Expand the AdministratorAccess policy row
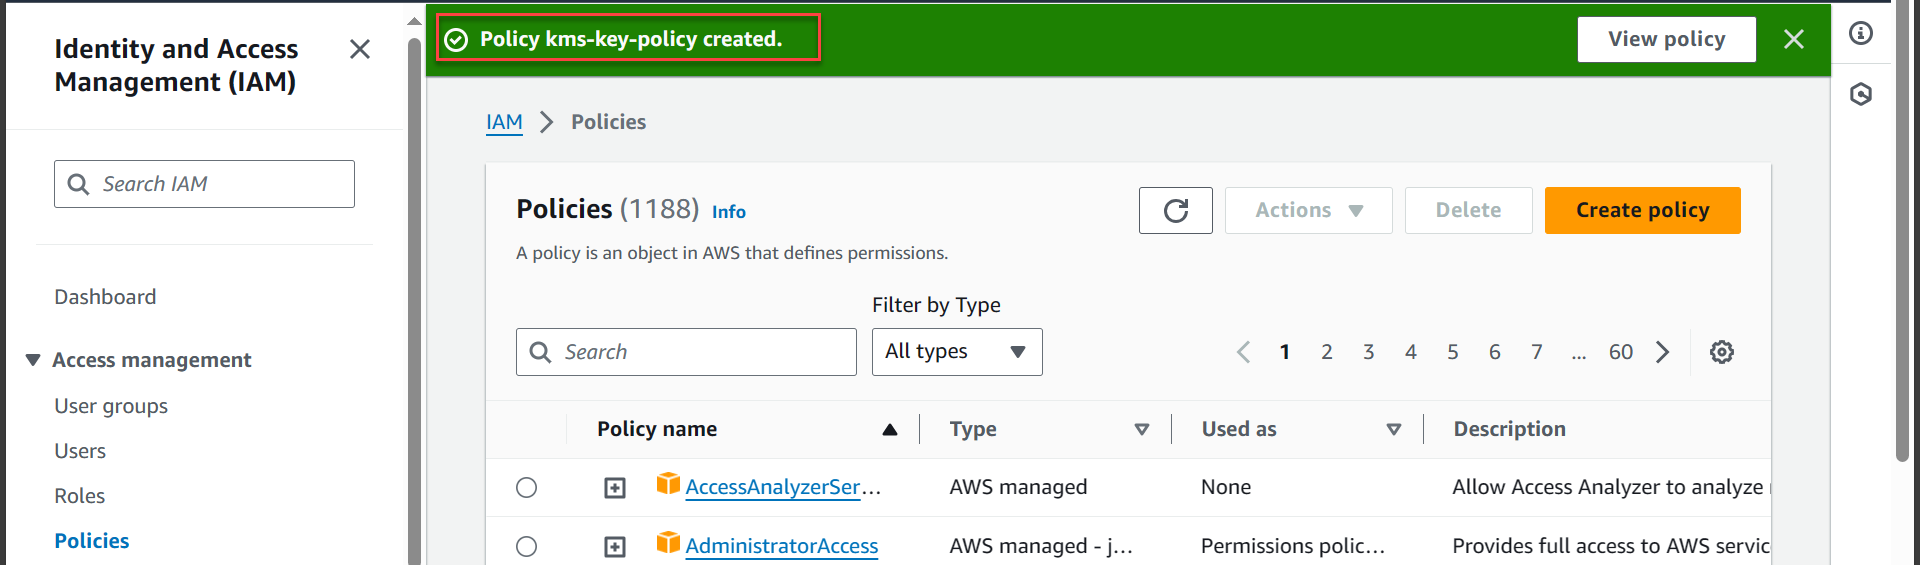 click(x=615, y=547)
